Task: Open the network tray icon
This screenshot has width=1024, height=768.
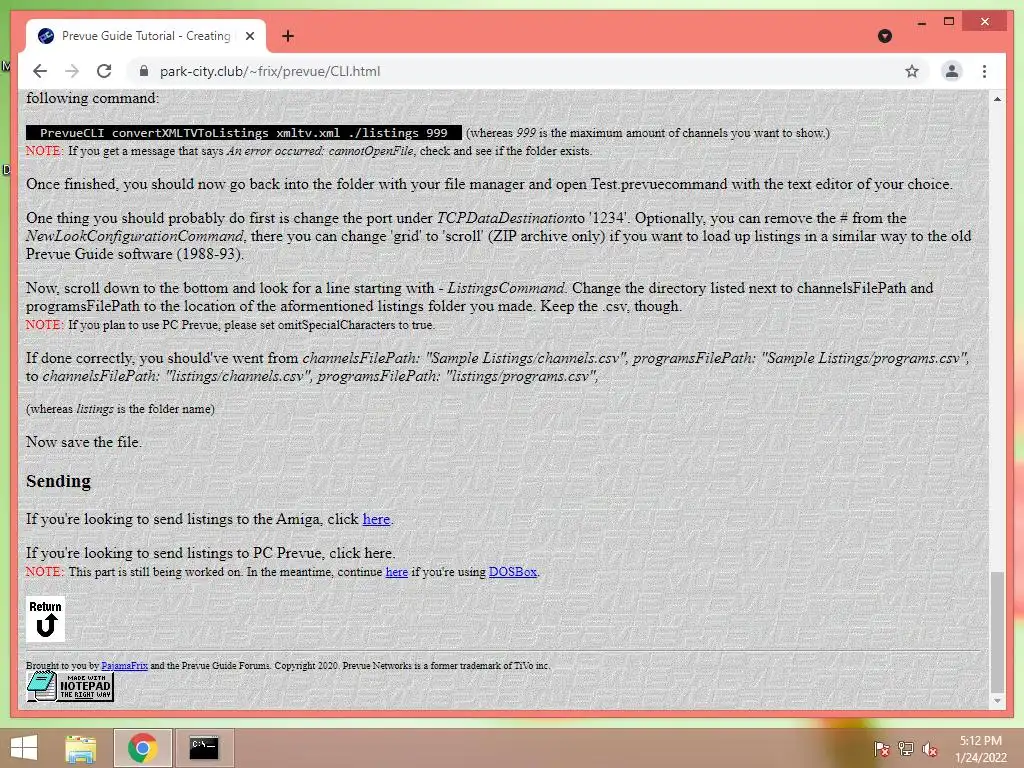Action: (906, 749)
